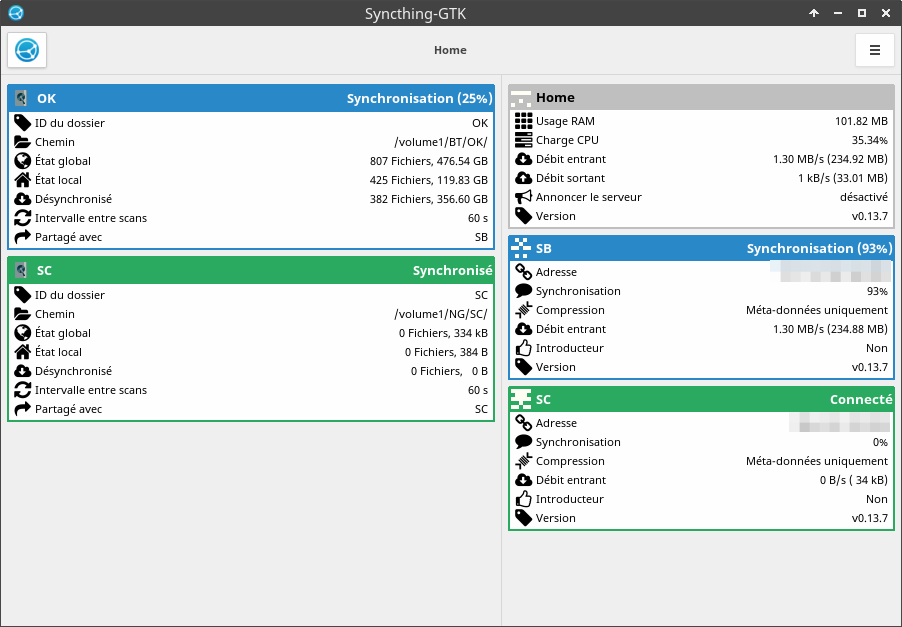902x627 pixels.
Task: Click the SB device identicon
Action: tap(521, 248)
